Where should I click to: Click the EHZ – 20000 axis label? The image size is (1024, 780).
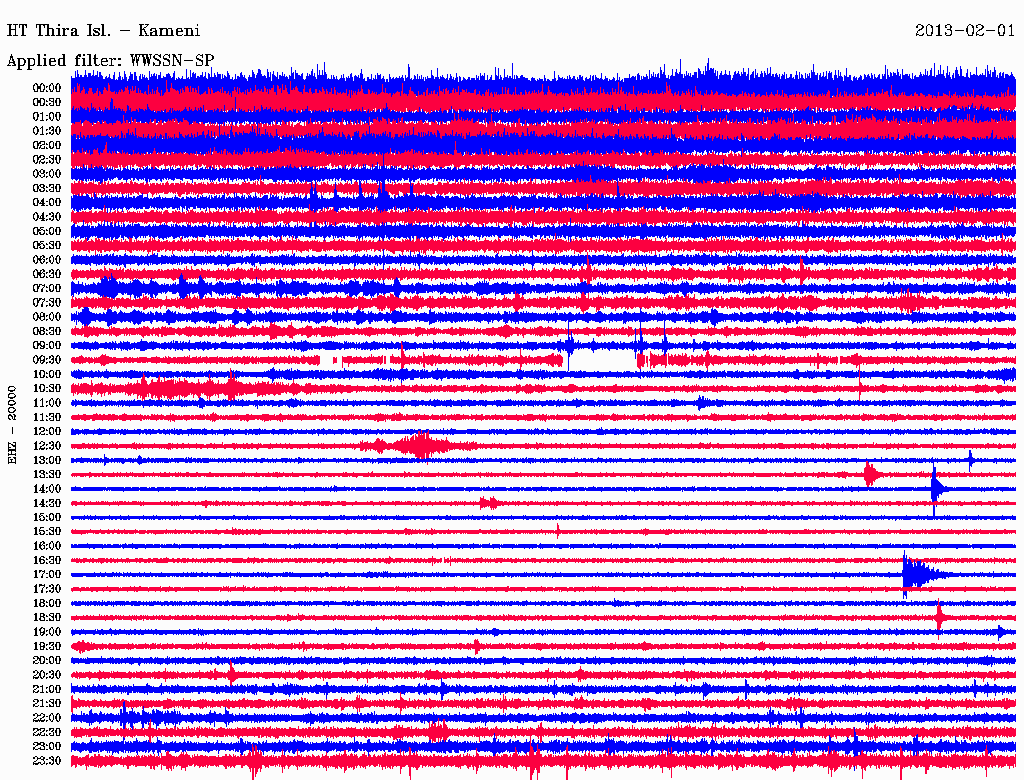click(12, 425)
